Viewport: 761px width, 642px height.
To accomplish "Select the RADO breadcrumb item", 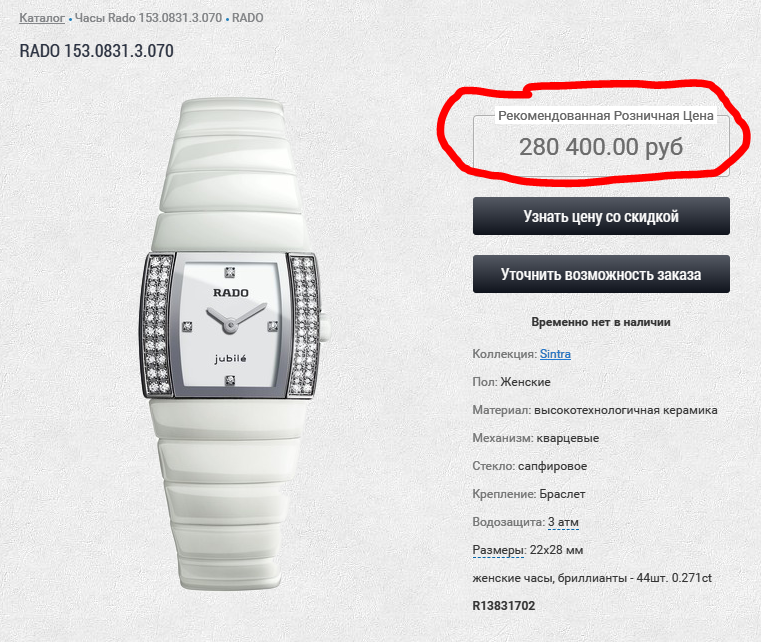I will pyautogui.click(x=248, y=18).
